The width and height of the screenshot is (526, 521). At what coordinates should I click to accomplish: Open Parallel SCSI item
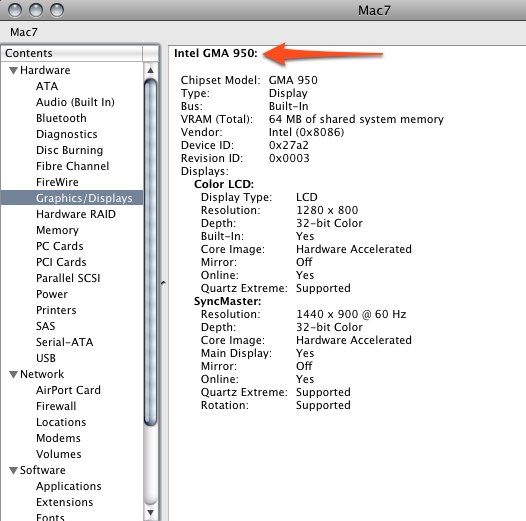click(x=68, y=278)
